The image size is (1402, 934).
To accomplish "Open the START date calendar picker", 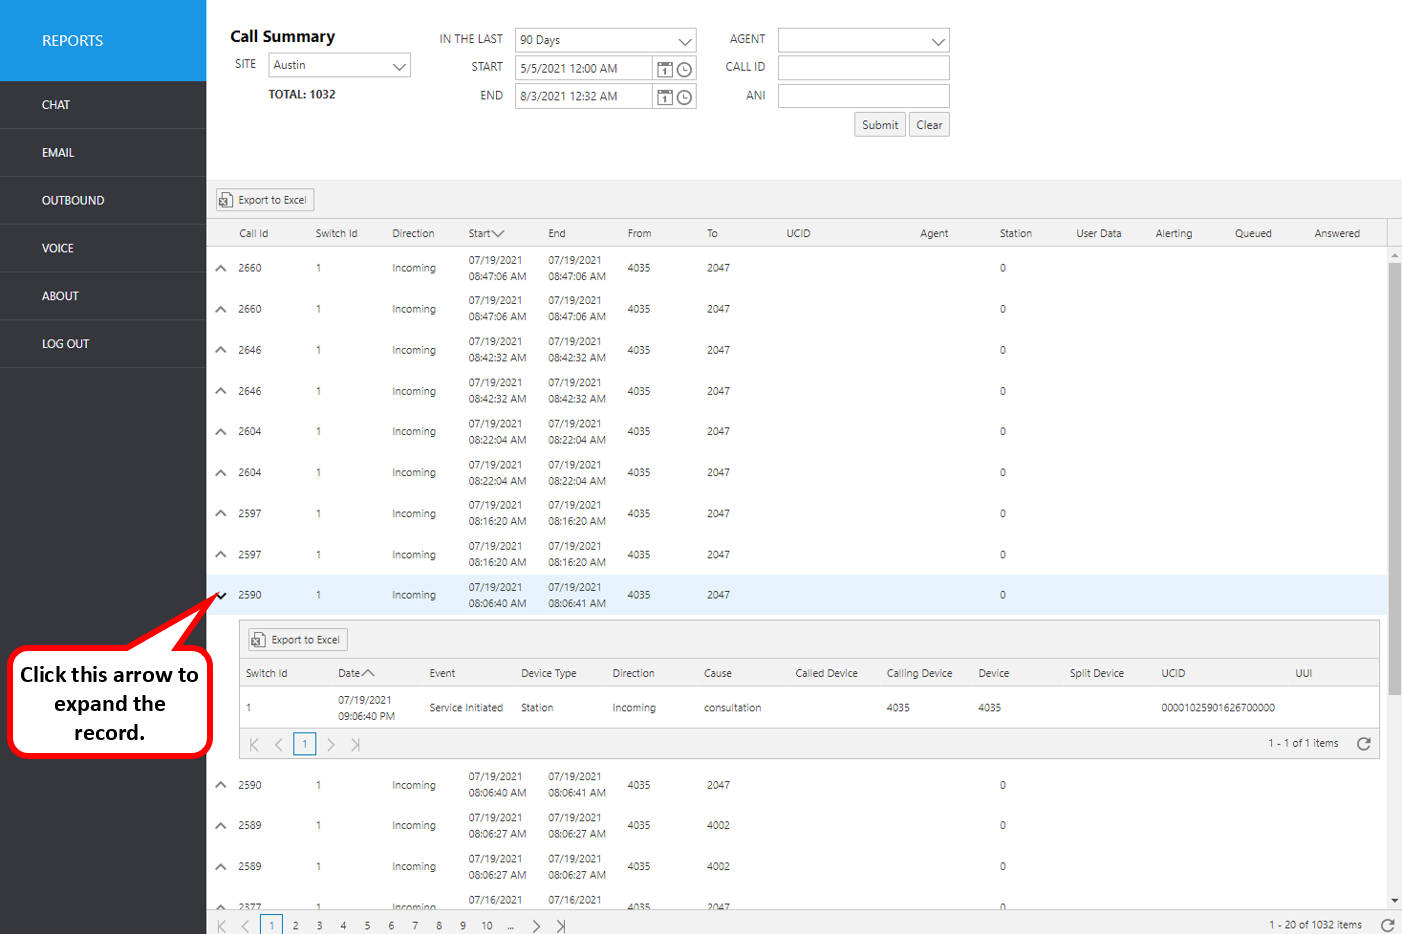I will click(x=664, y=69).
